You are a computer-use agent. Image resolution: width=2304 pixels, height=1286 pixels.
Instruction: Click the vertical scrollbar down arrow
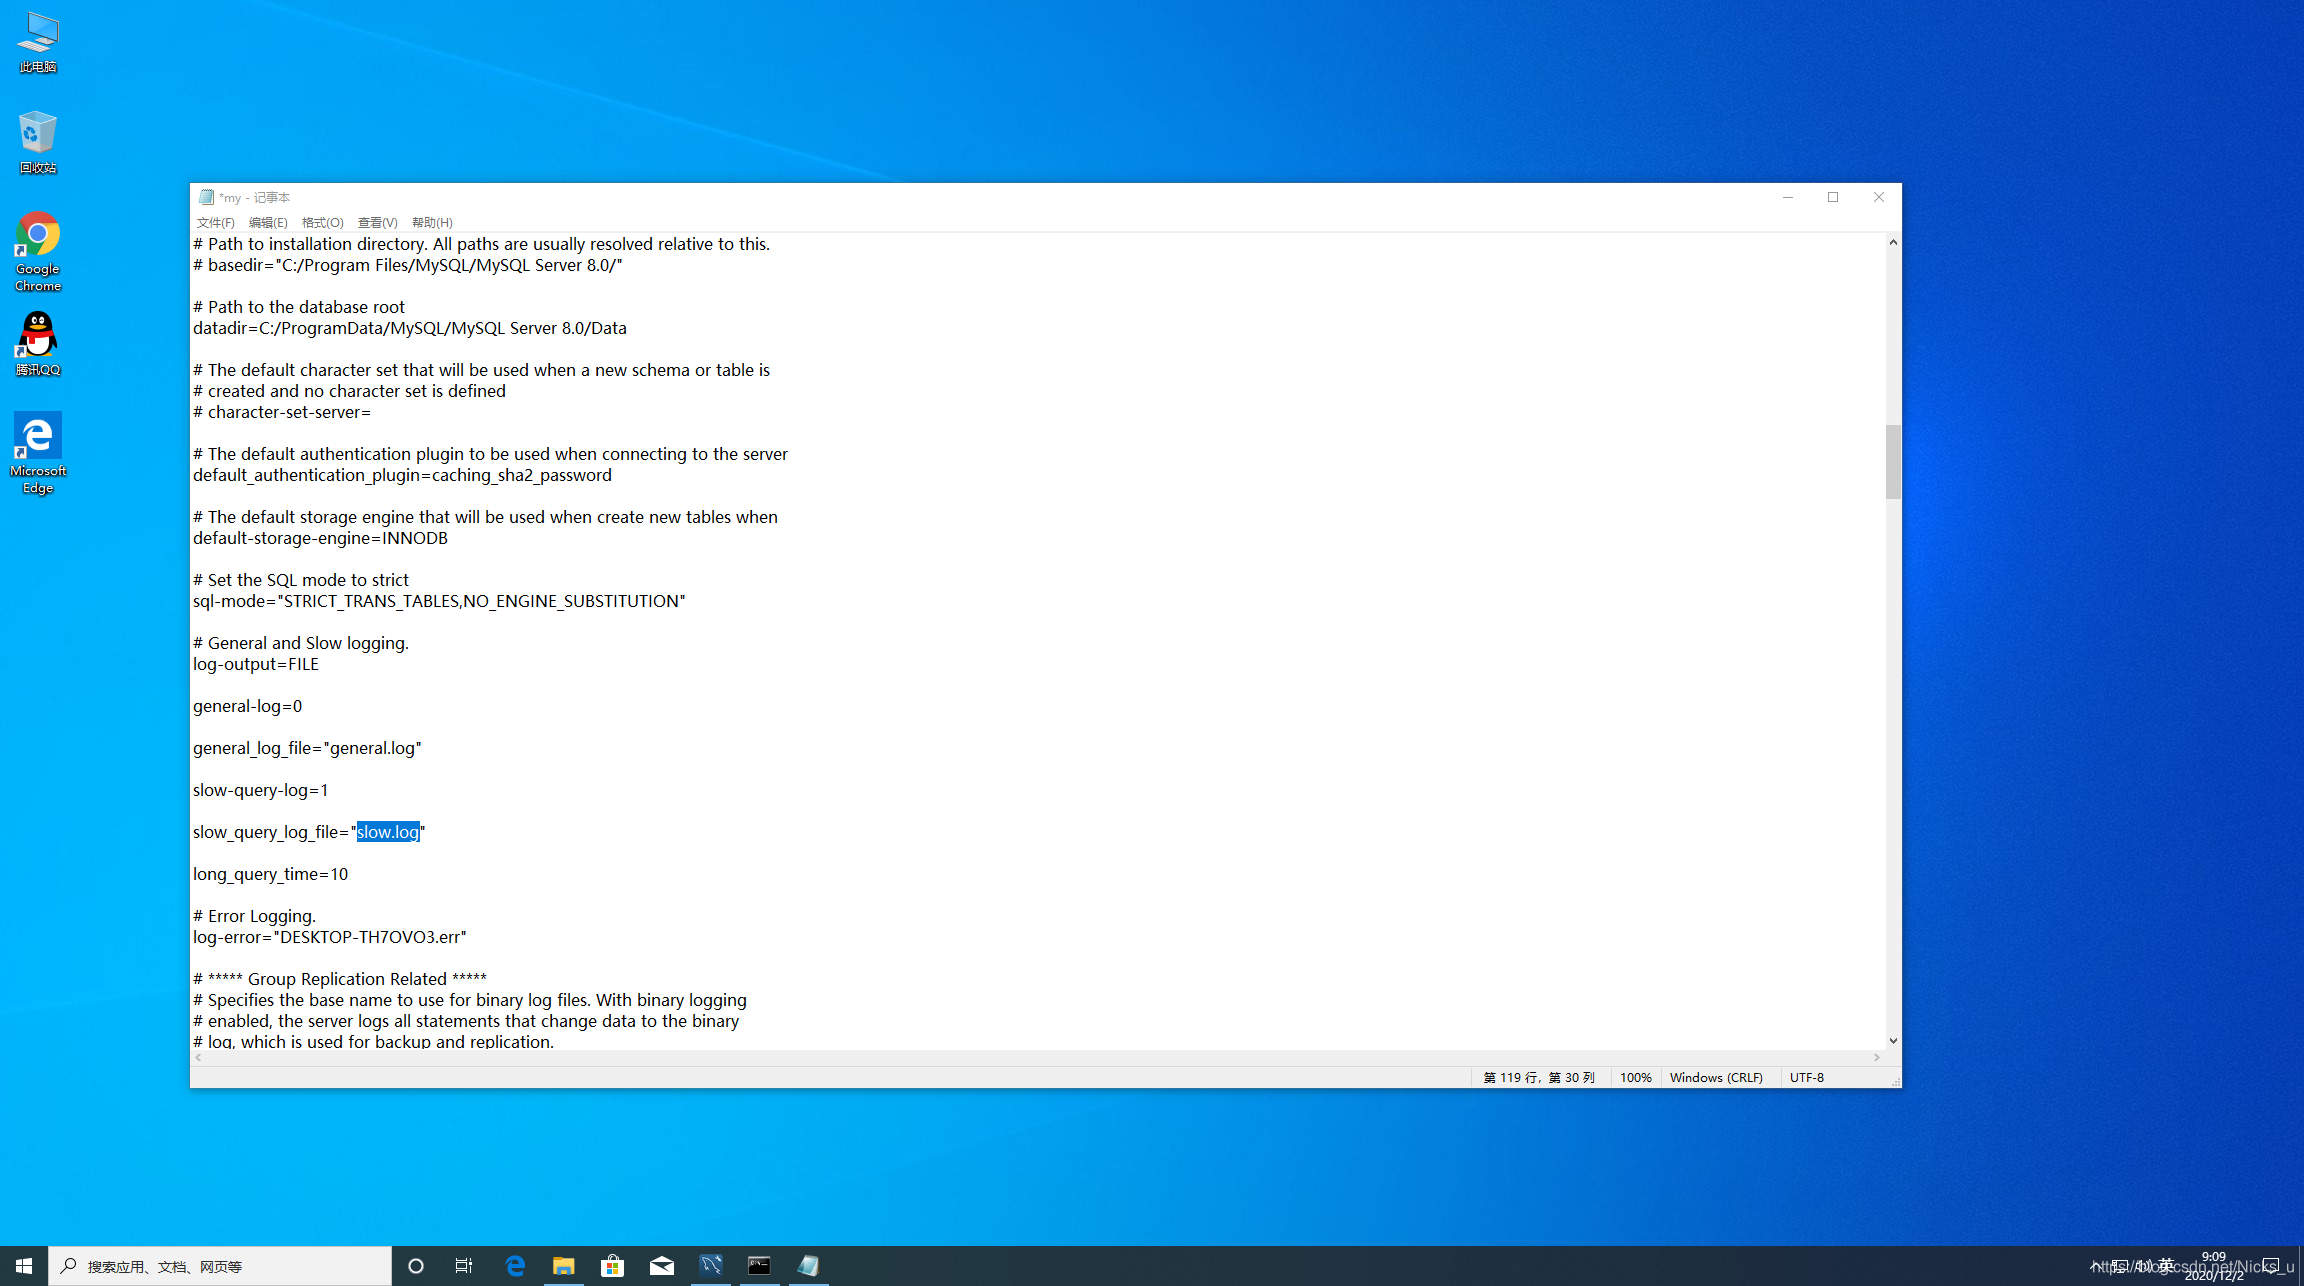(1893, 1041)
